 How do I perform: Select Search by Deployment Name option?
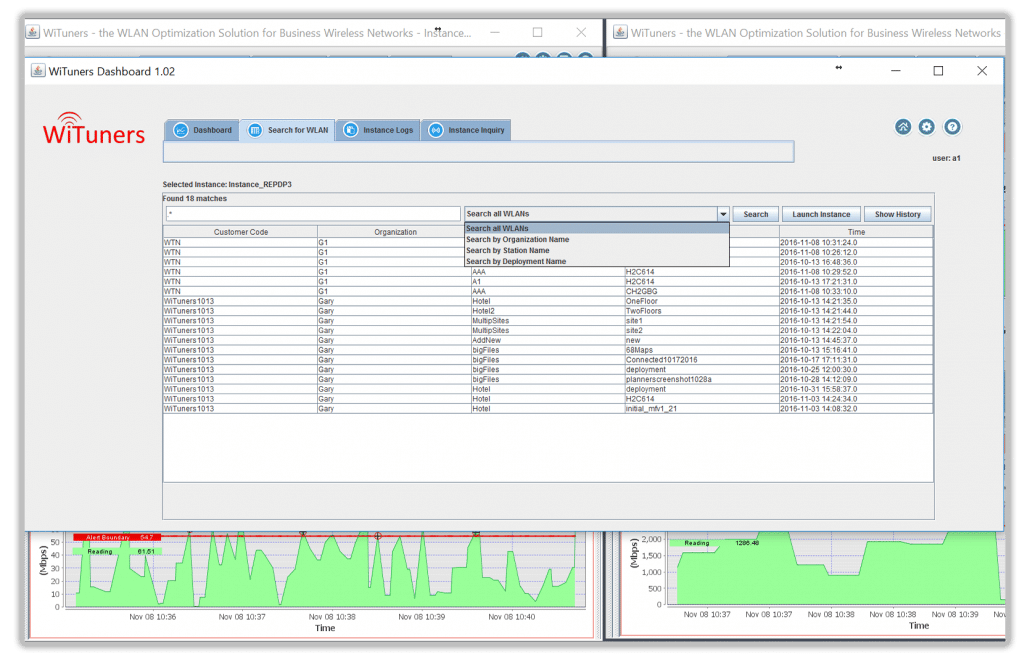[597, 261]
